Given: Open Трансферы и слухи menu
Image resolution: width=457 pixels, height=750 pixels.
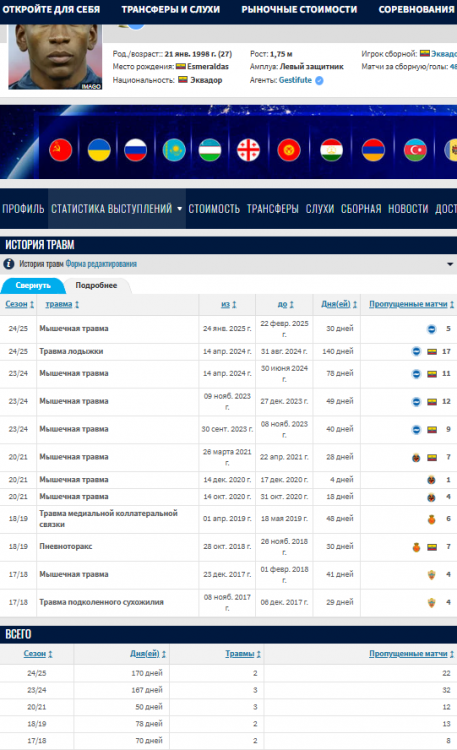Looking at the screenshot, I should click(170, 10).
